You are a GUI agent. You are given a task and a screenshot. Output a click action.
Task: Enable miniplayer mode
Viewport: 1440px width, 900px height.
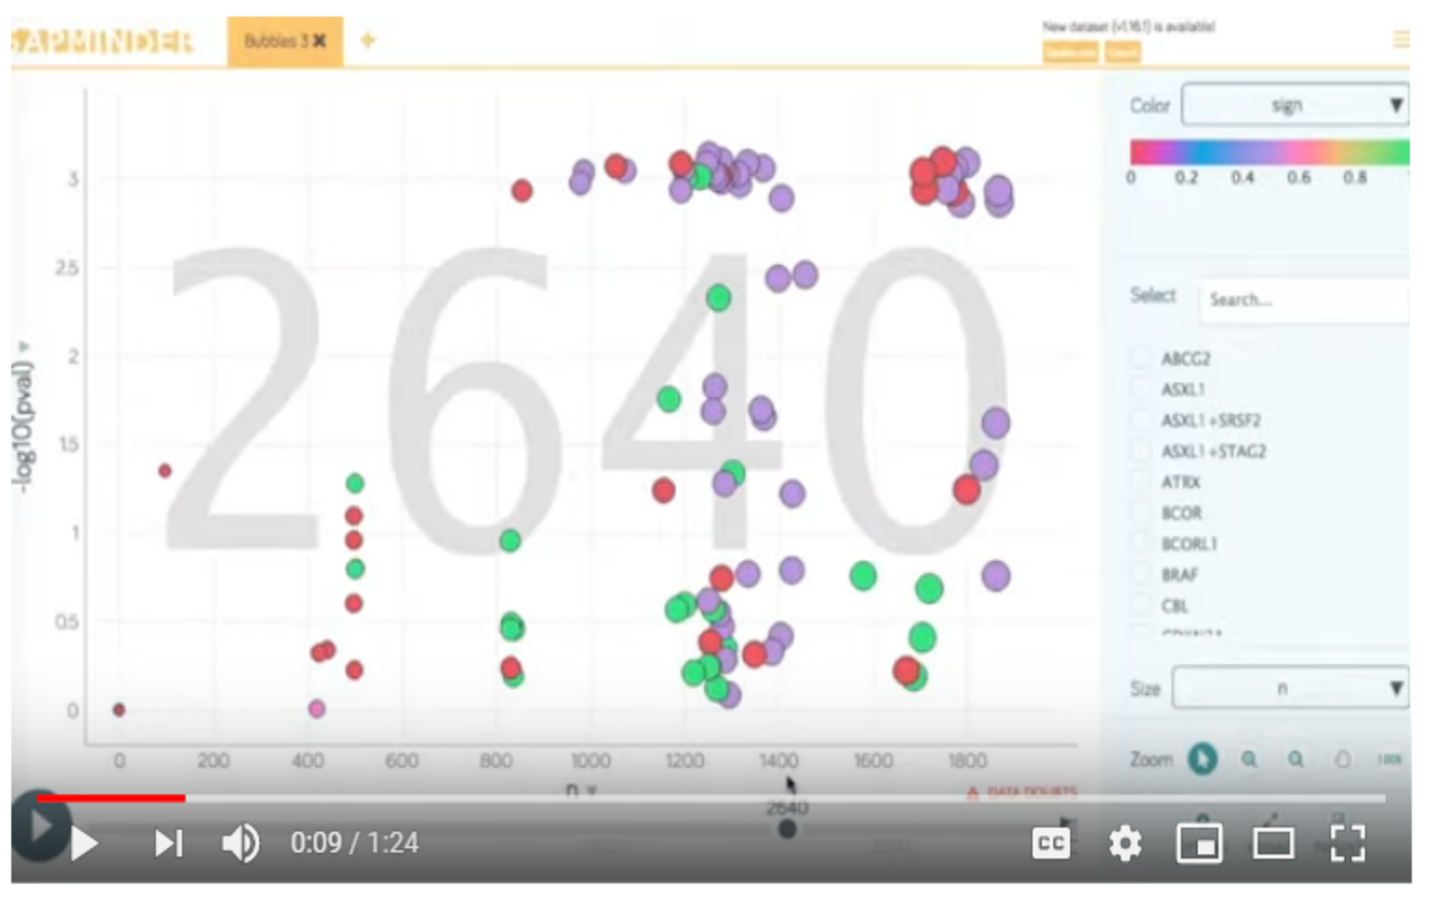click(x=1198, y=844)
